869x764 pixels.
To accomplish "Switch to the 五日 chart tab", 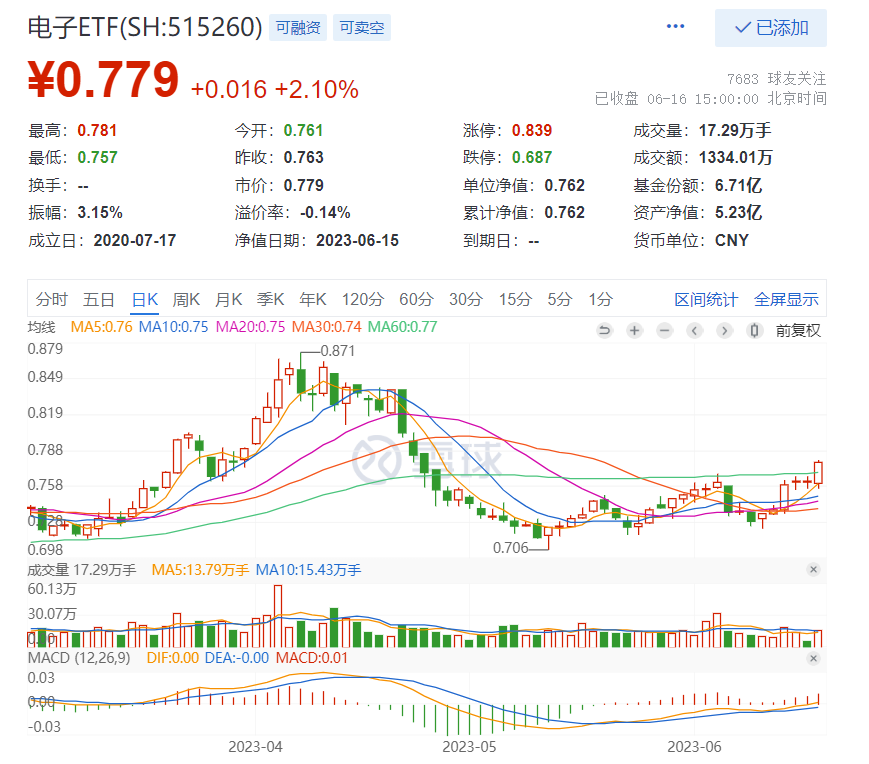I will (x=99, y=300).
